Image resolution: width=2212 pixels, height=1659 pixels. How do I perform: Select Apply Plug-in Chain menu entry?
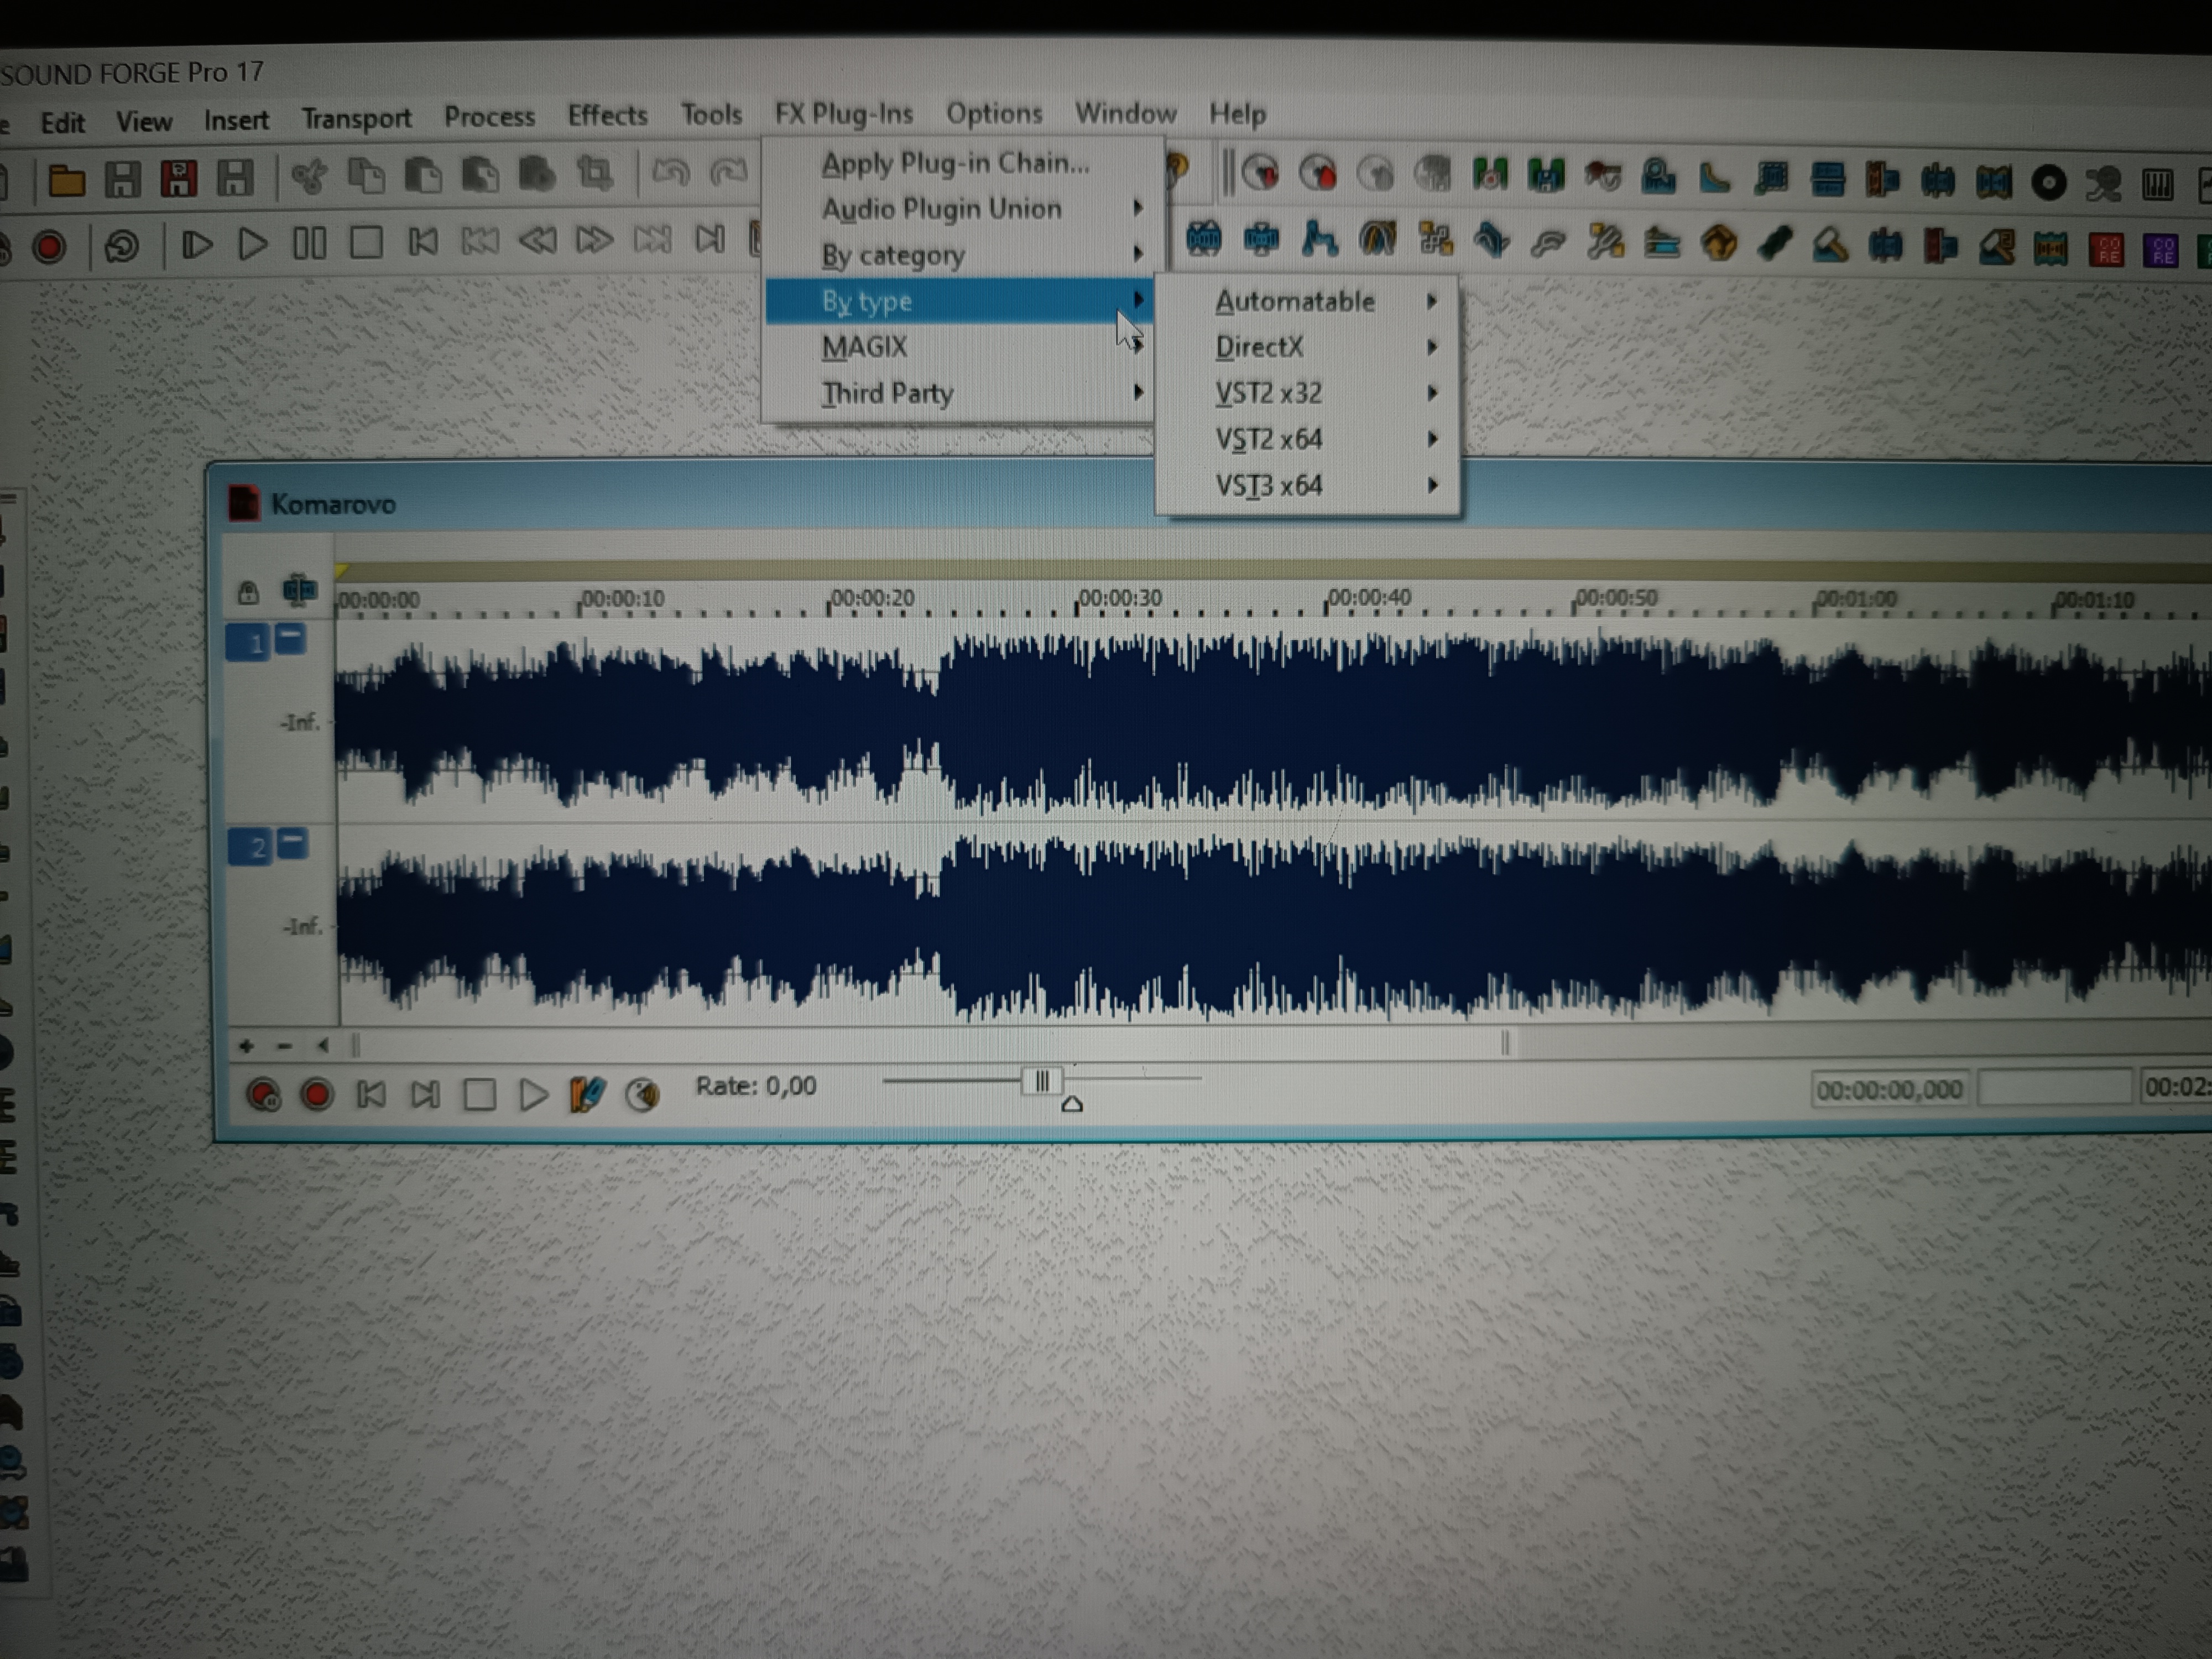pos(959,163)
